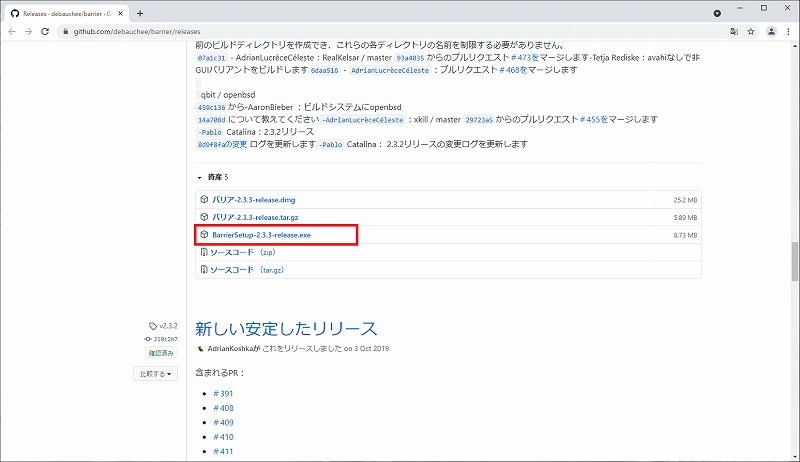
Task: Open commit 29723a5 link
Action: point(479,120)
